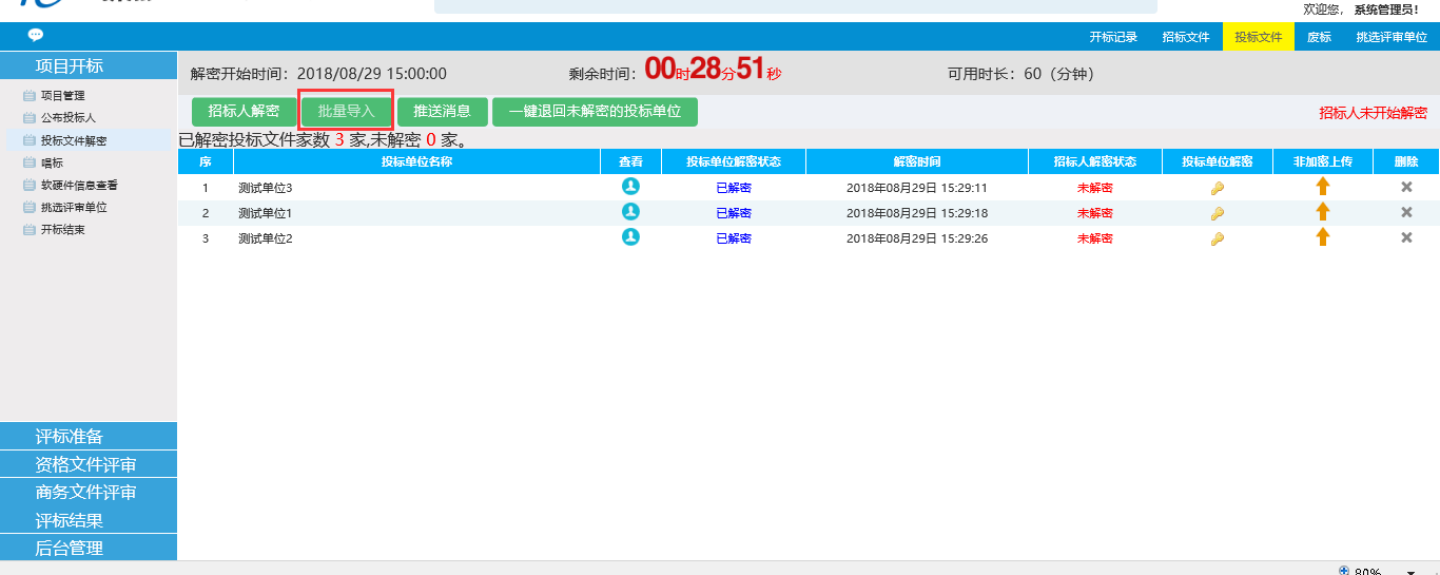The height and width of the screenshot is (575, 1440).
Task: Open the zoom level dropdown arrow
Action: pyautogui.click(x=1411, y=571)
